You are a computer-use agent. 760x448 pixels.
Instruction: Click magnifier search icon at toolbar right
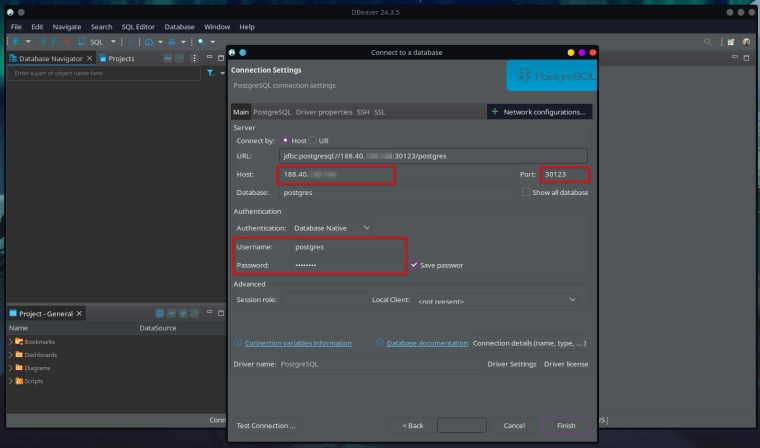(x=708, y=42)
